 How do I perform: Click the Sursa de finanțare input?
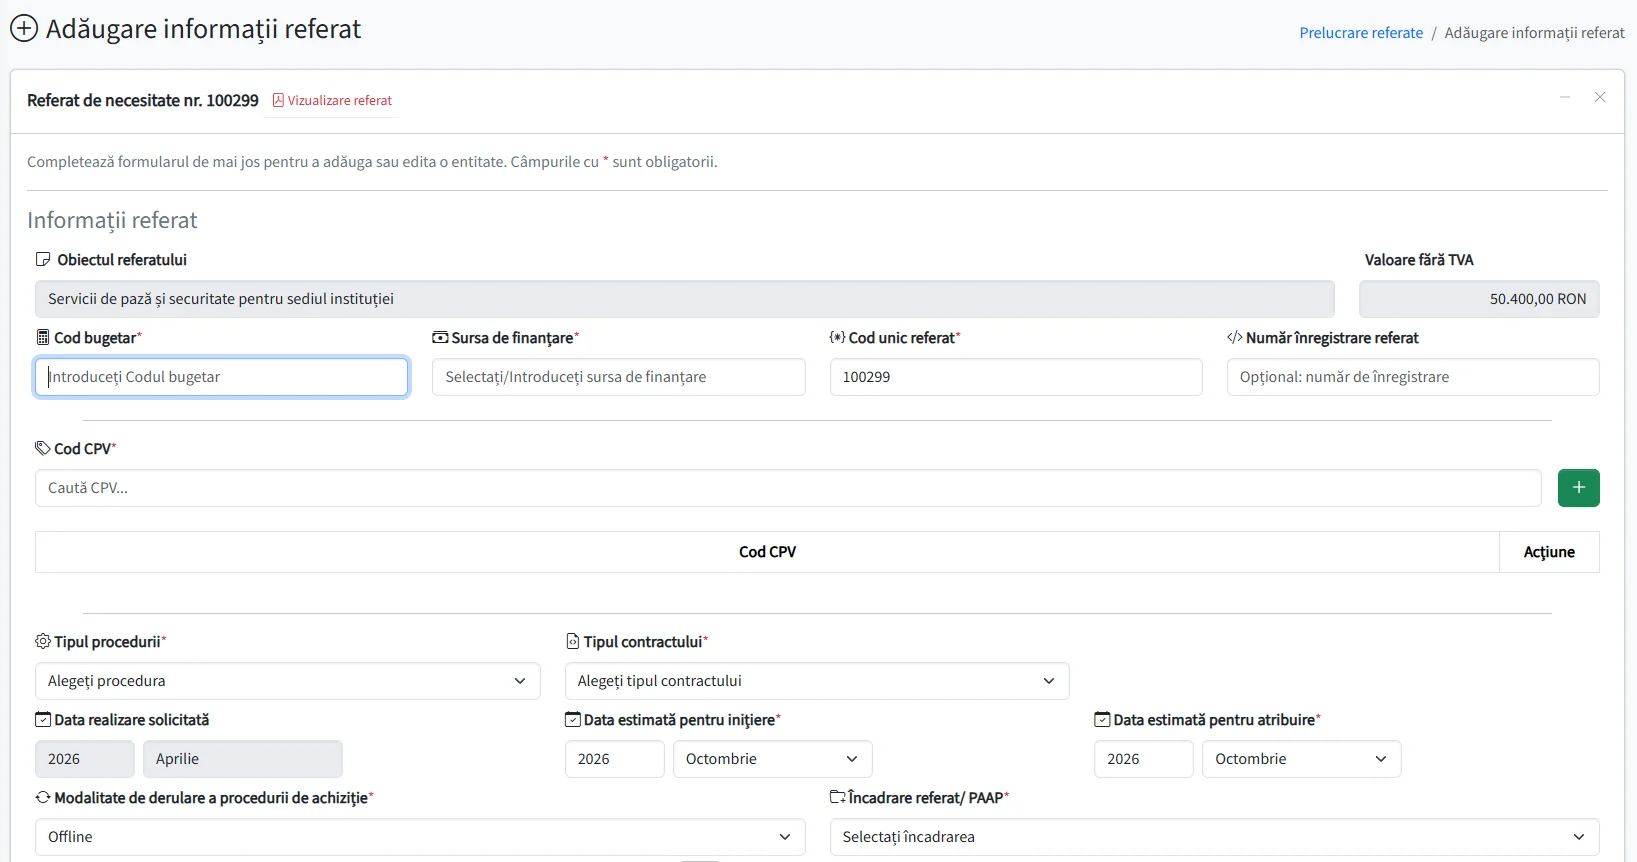click(x=619, y=377)
